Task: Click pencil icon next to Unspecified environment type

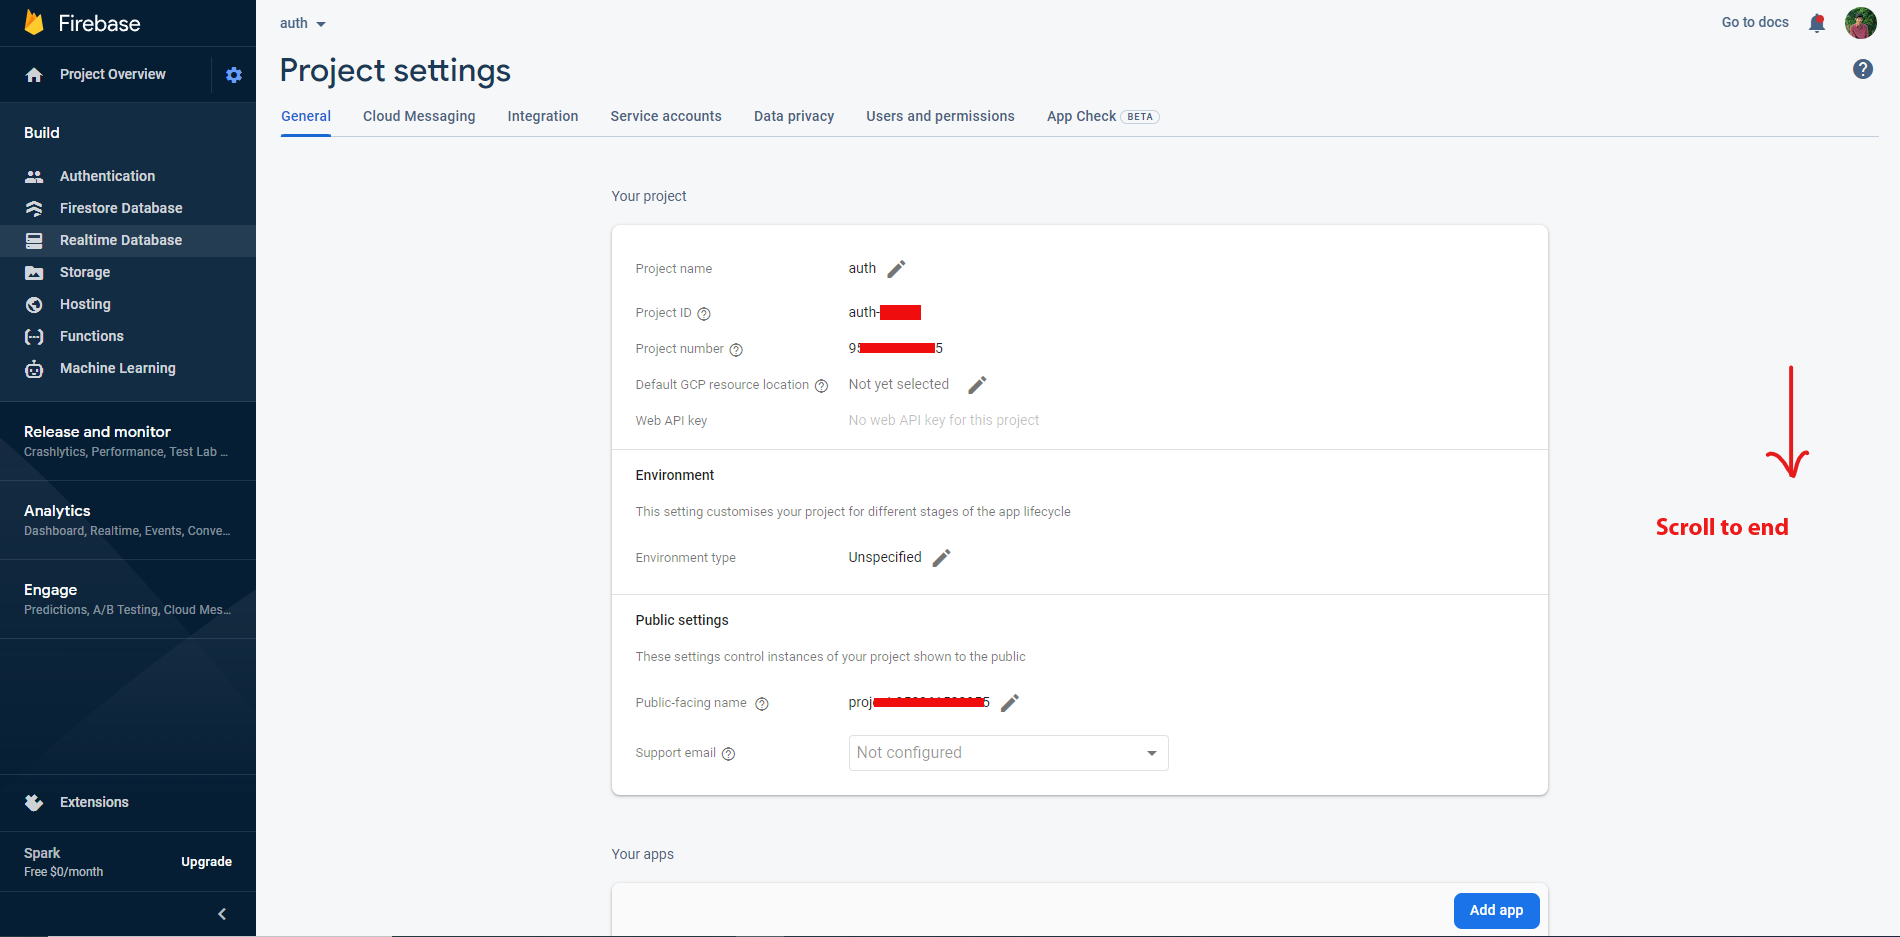Action: [941, 558]
